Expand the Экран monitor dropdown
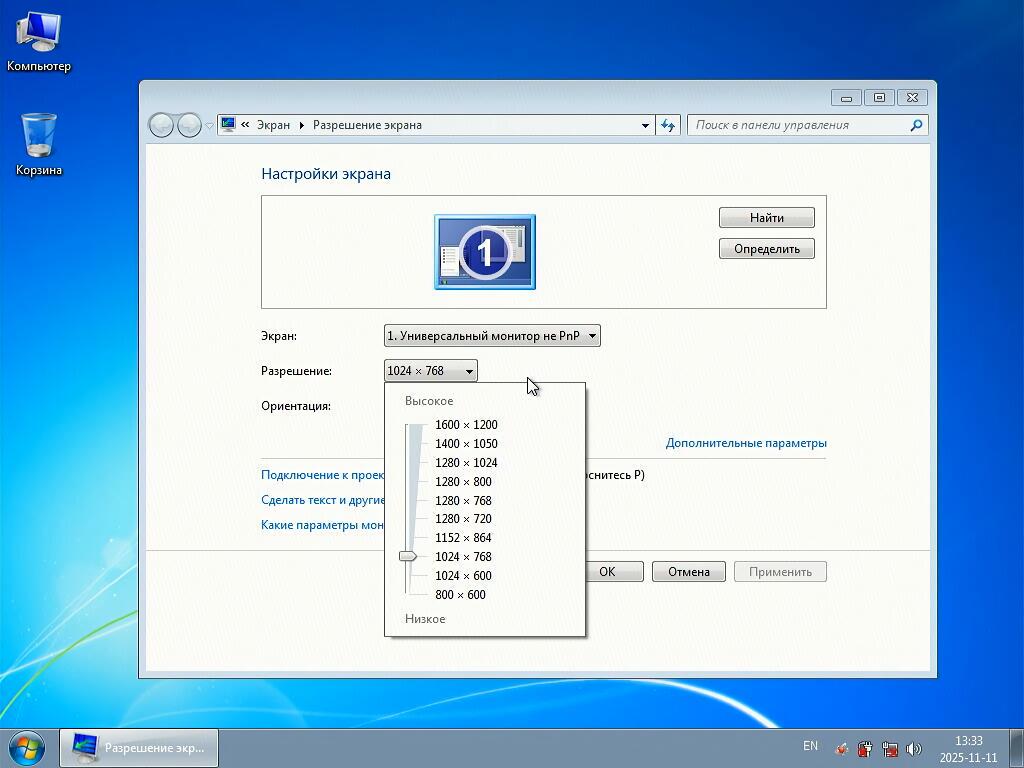The image size is (1024, 768). click(x=492, y=336)
